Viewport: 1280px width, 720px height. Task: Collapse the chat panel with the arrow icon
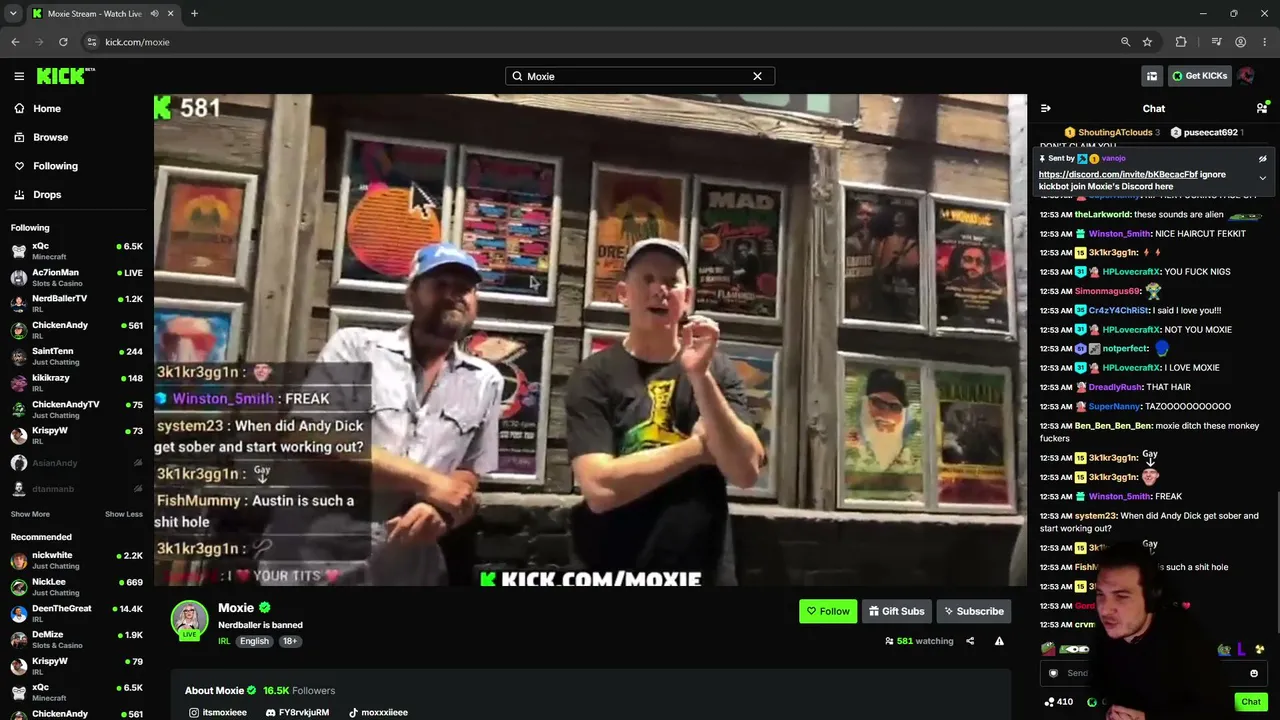1045,108
